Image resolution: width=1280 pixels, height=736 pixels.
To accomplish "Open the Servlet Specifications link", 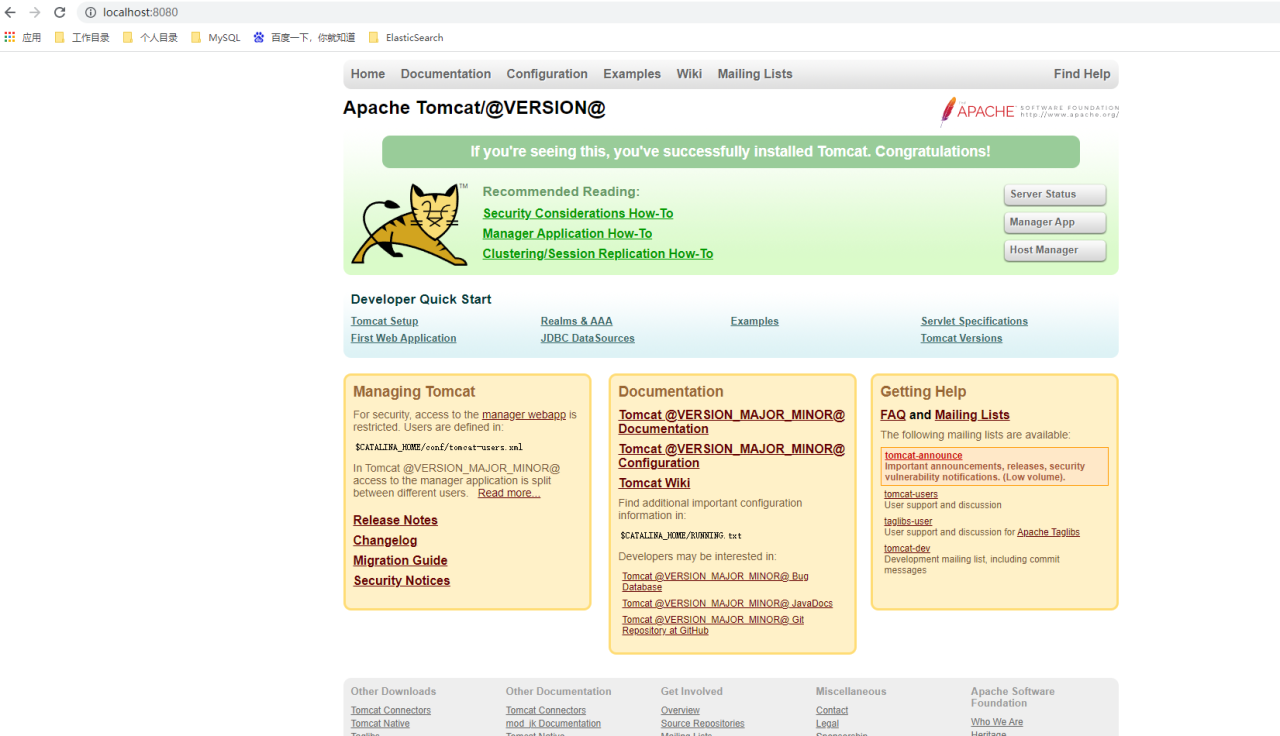I will click(974, 321).
